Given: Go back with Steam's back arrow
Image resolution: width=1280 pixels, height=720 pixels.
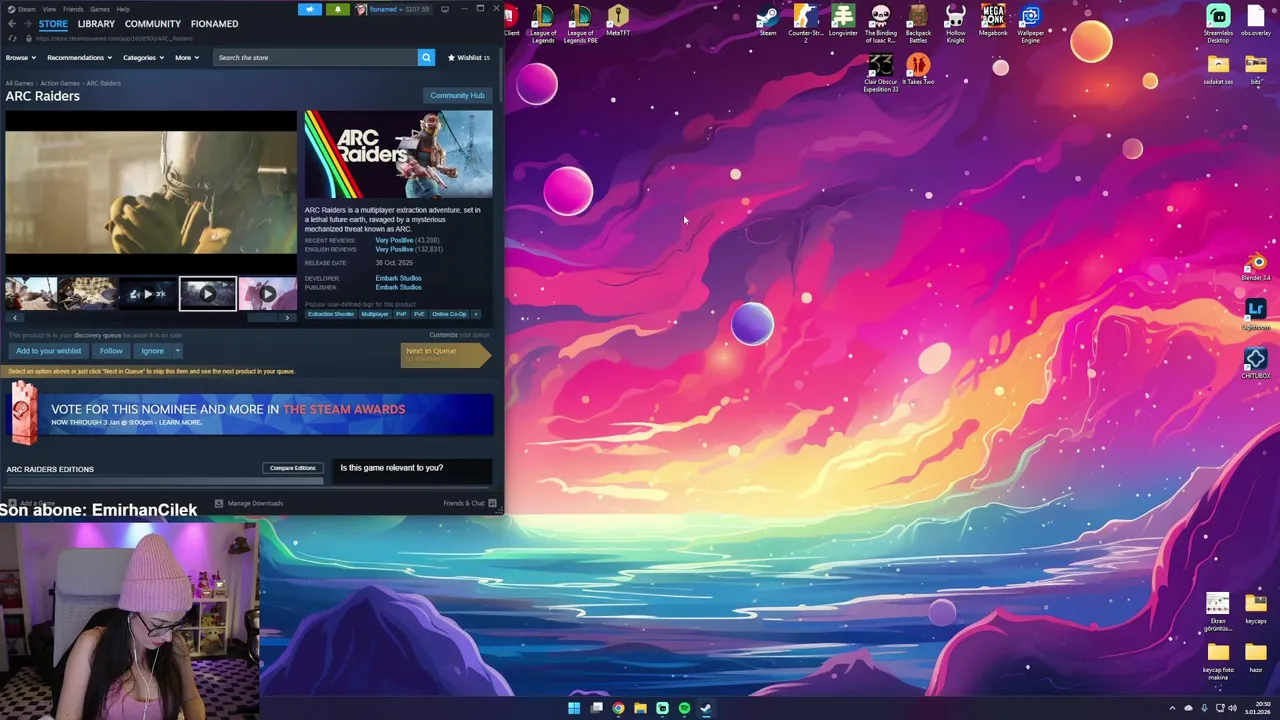Looking at the screenshot, I should coord(12,24).
